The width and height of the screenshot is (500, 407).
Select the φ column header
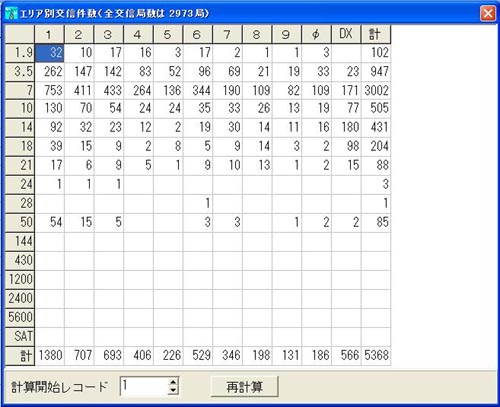(x=316, y=34)
